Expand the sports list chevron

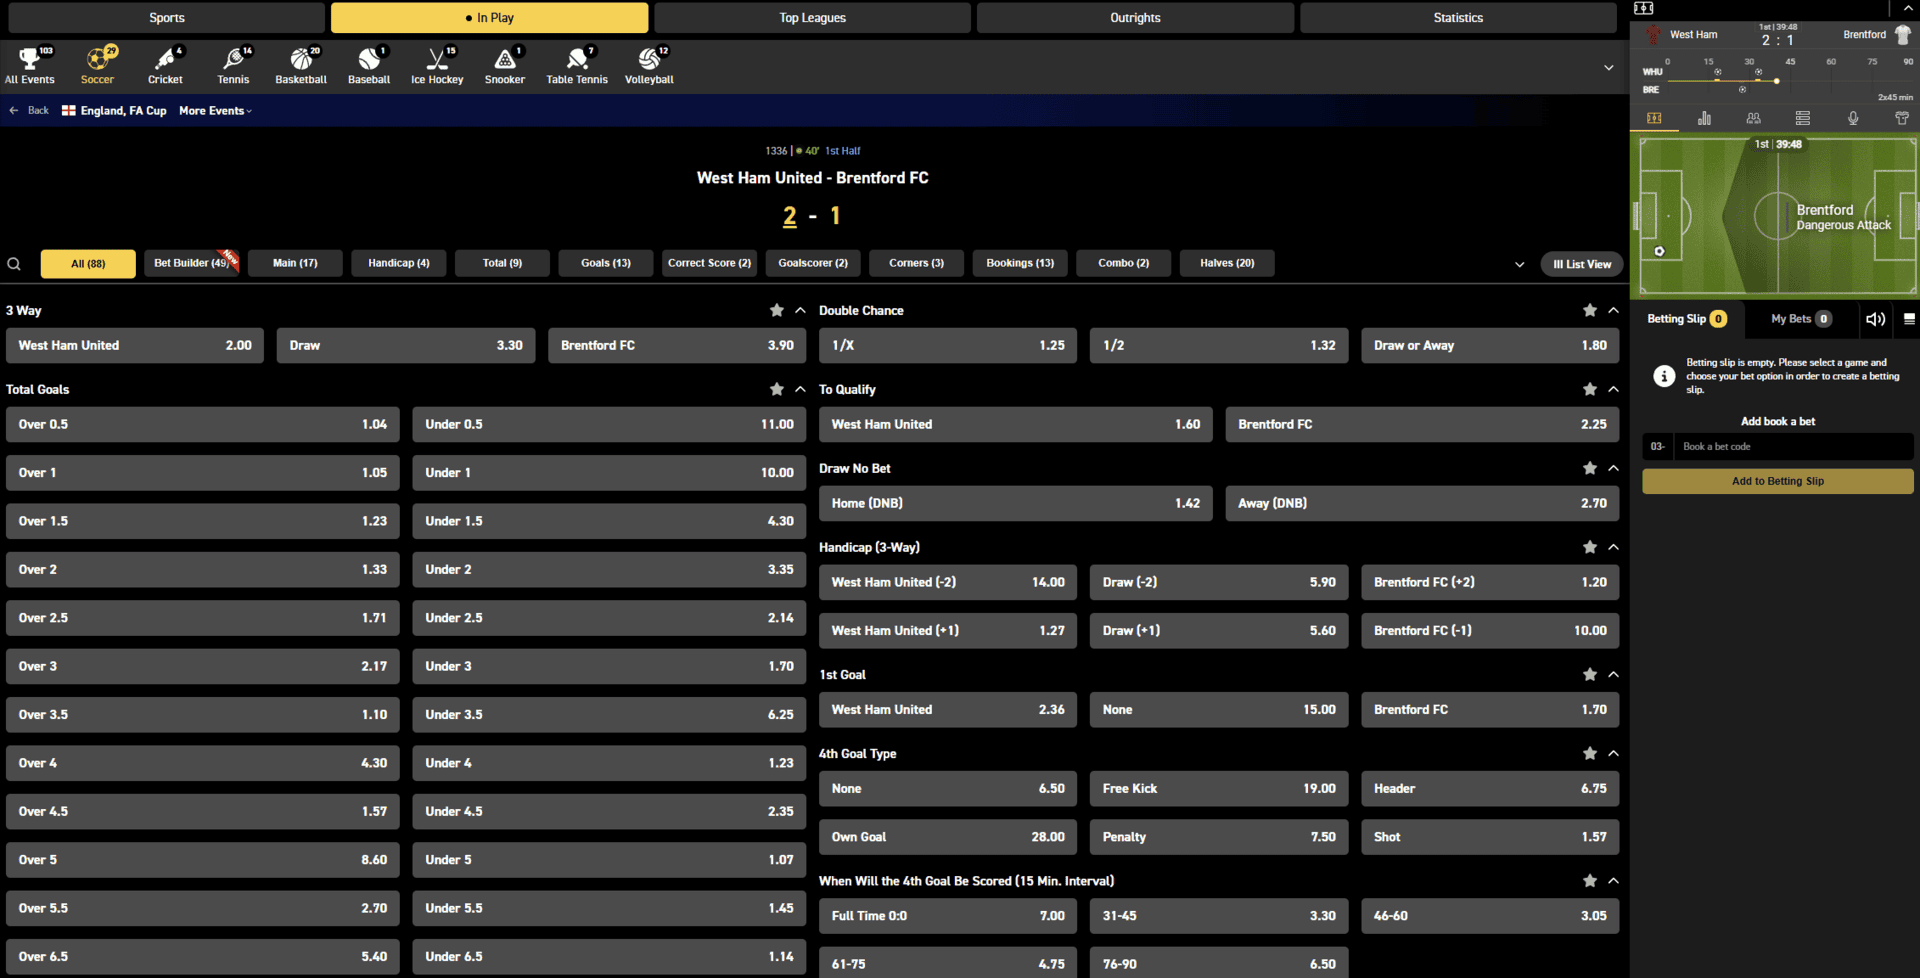point(1609,68)
